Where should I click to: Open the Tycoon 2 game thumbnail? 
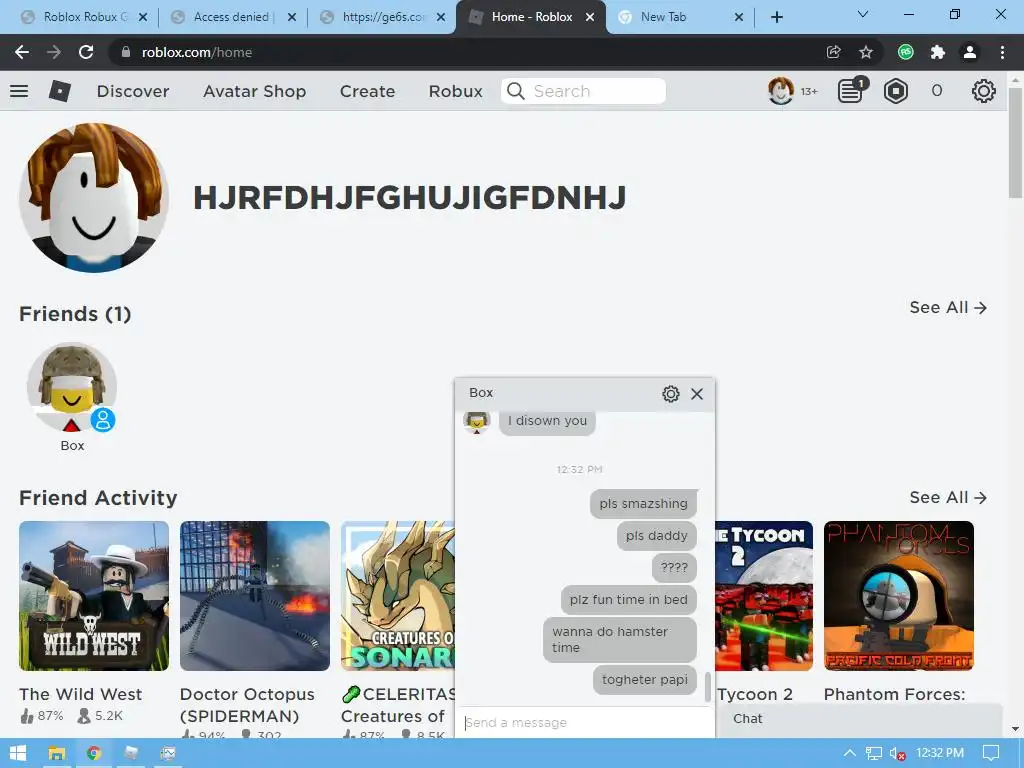coord(764,596)
